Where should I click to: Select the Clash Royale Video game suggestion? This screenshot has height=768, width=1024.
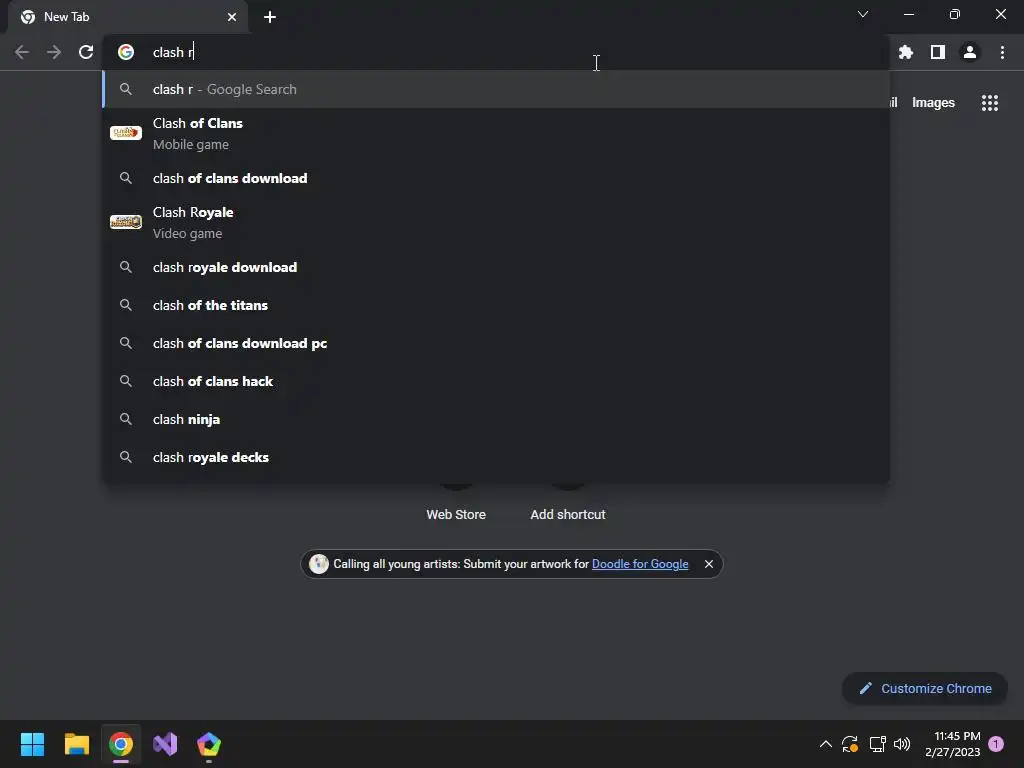click(496, 222)
